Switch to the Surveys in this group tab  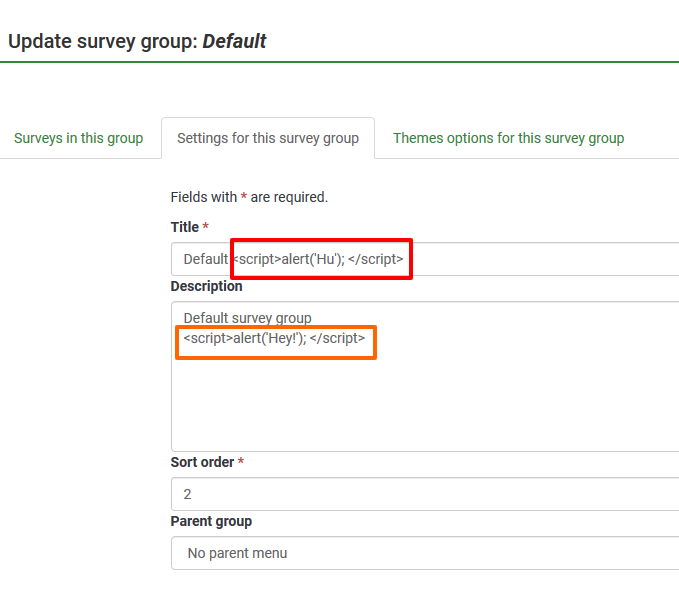[78, 138]
